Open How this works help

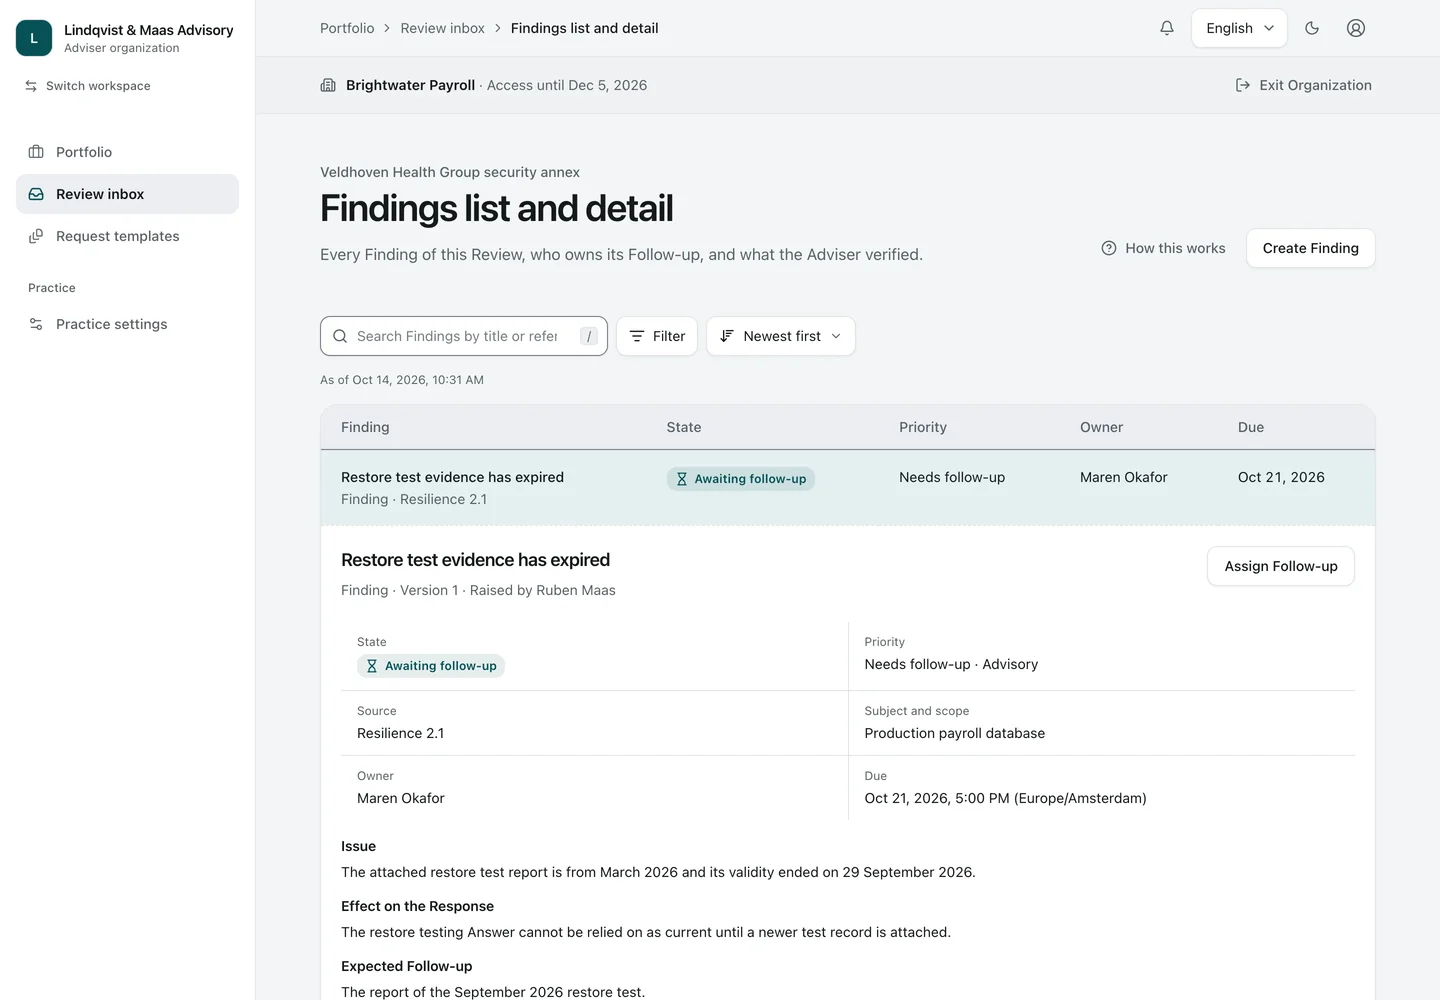click(1163, 248)
